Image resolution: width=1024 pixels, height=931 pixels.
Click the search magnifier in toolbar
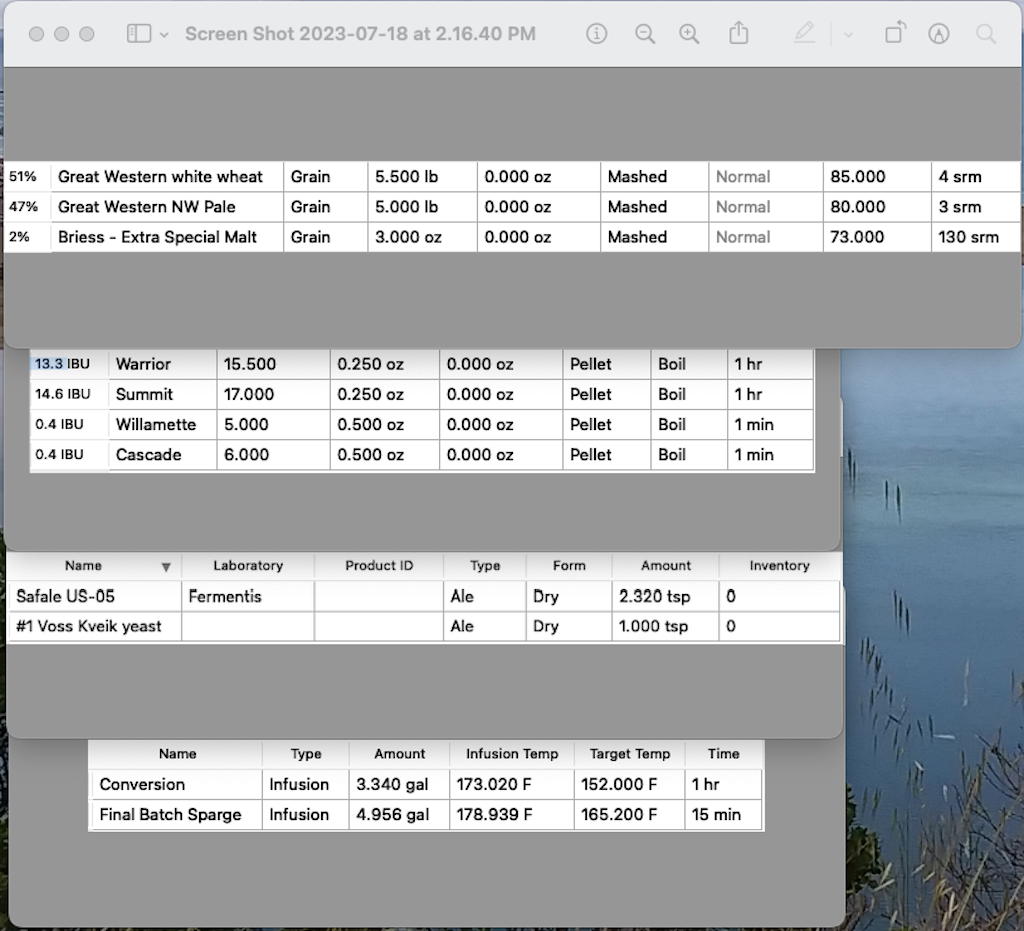[x=986, y=34]
